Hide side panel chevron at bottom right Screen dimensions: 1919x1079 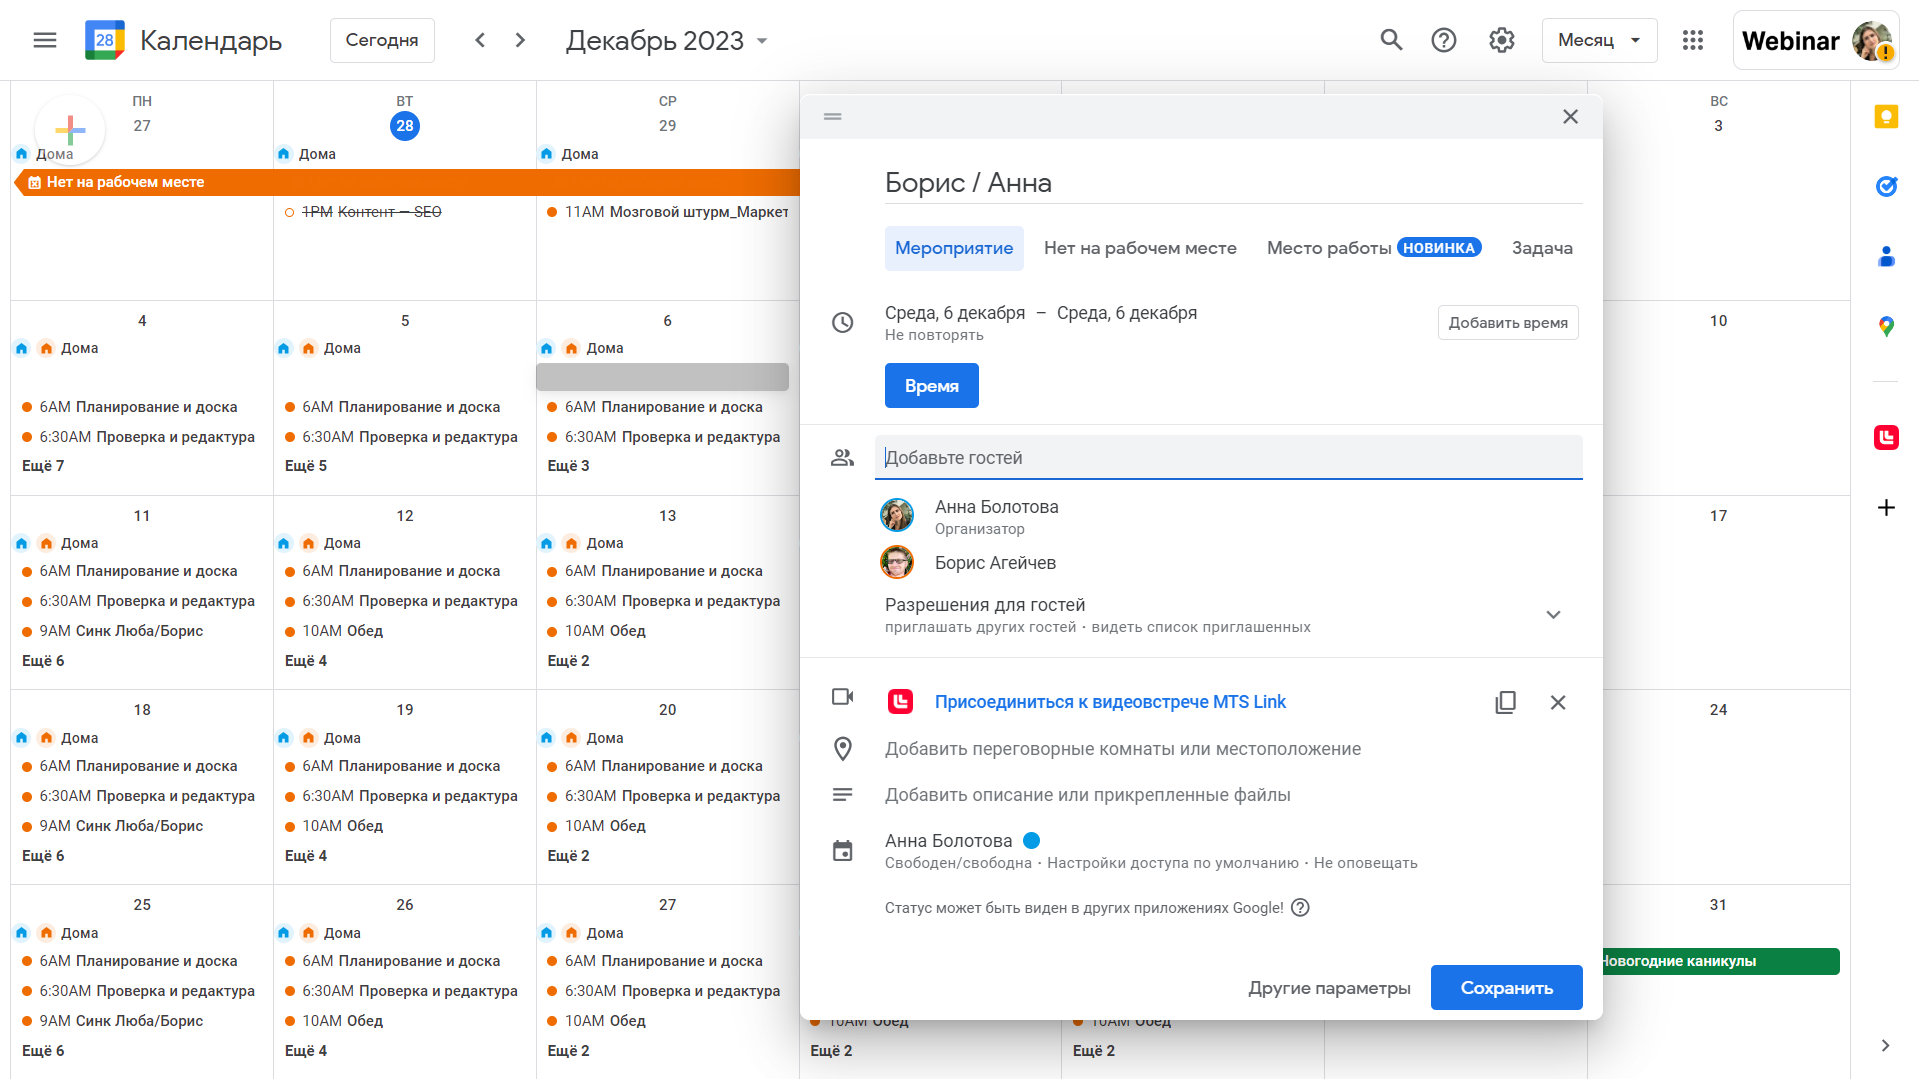(1885, 1045)
